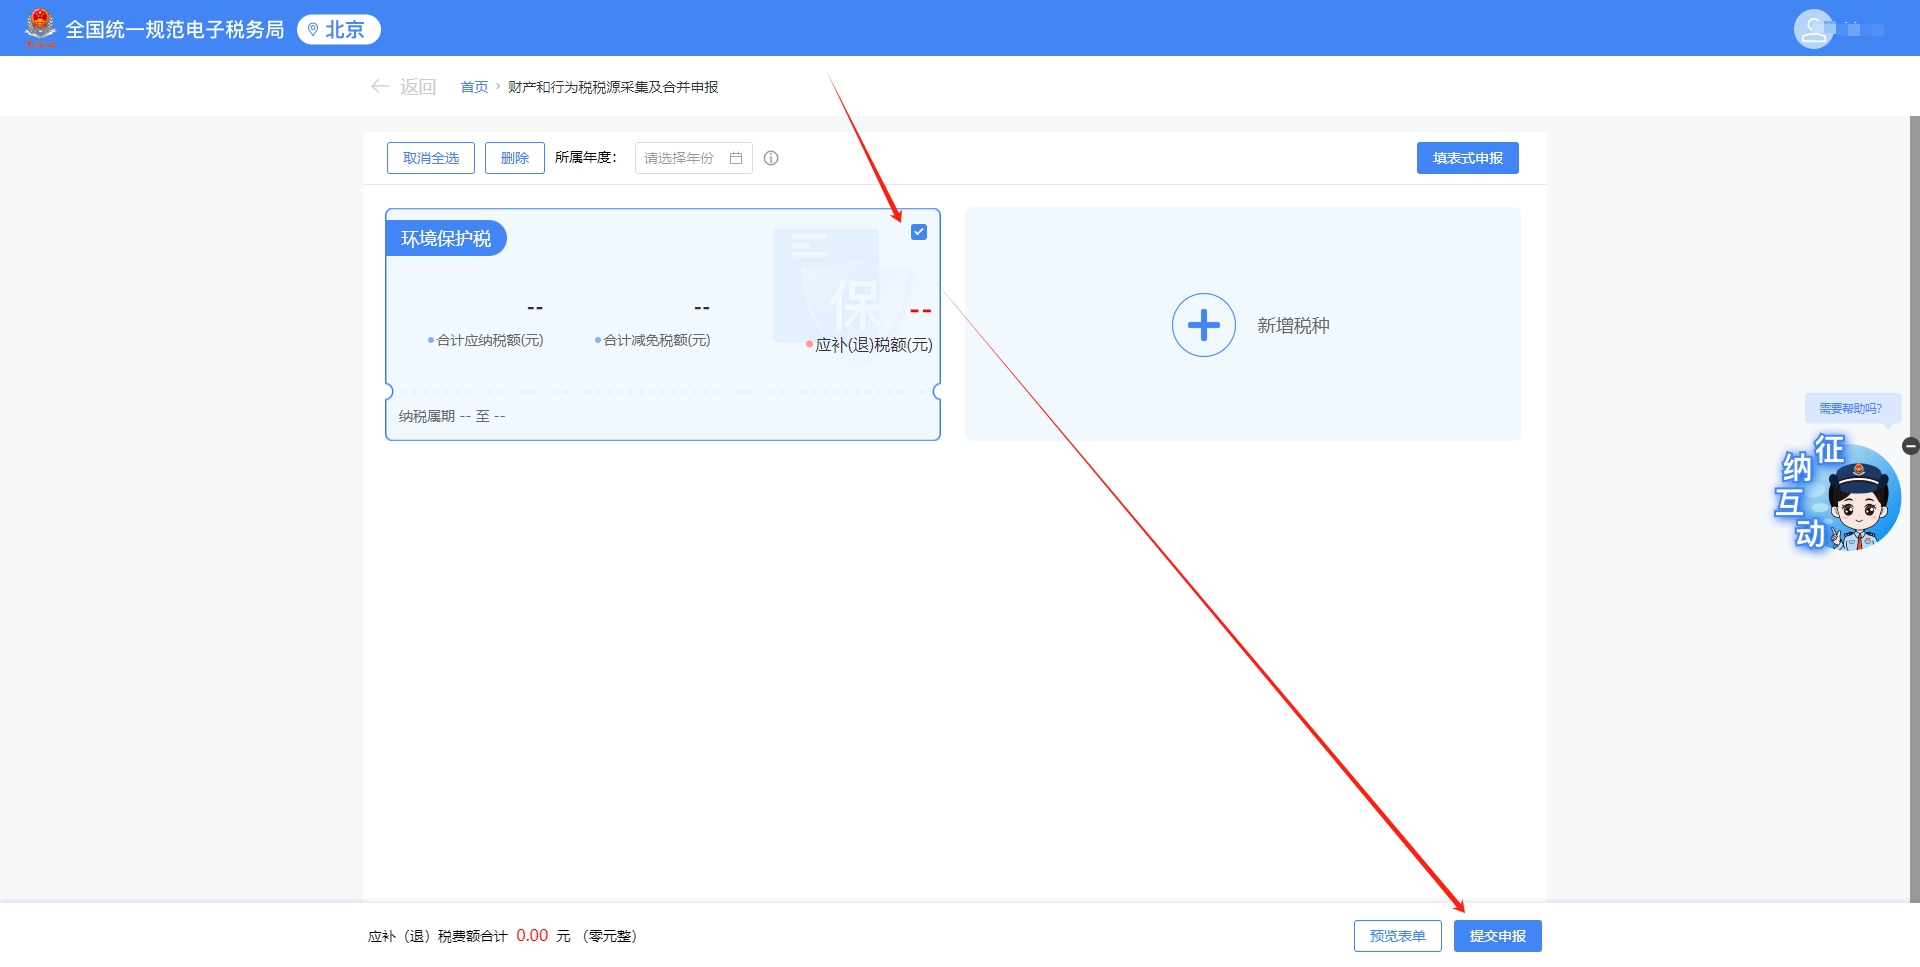Viewport: 1920px width, 967px height.
Task: Click the back arrow beside 返回
Action: click(380, 86)
